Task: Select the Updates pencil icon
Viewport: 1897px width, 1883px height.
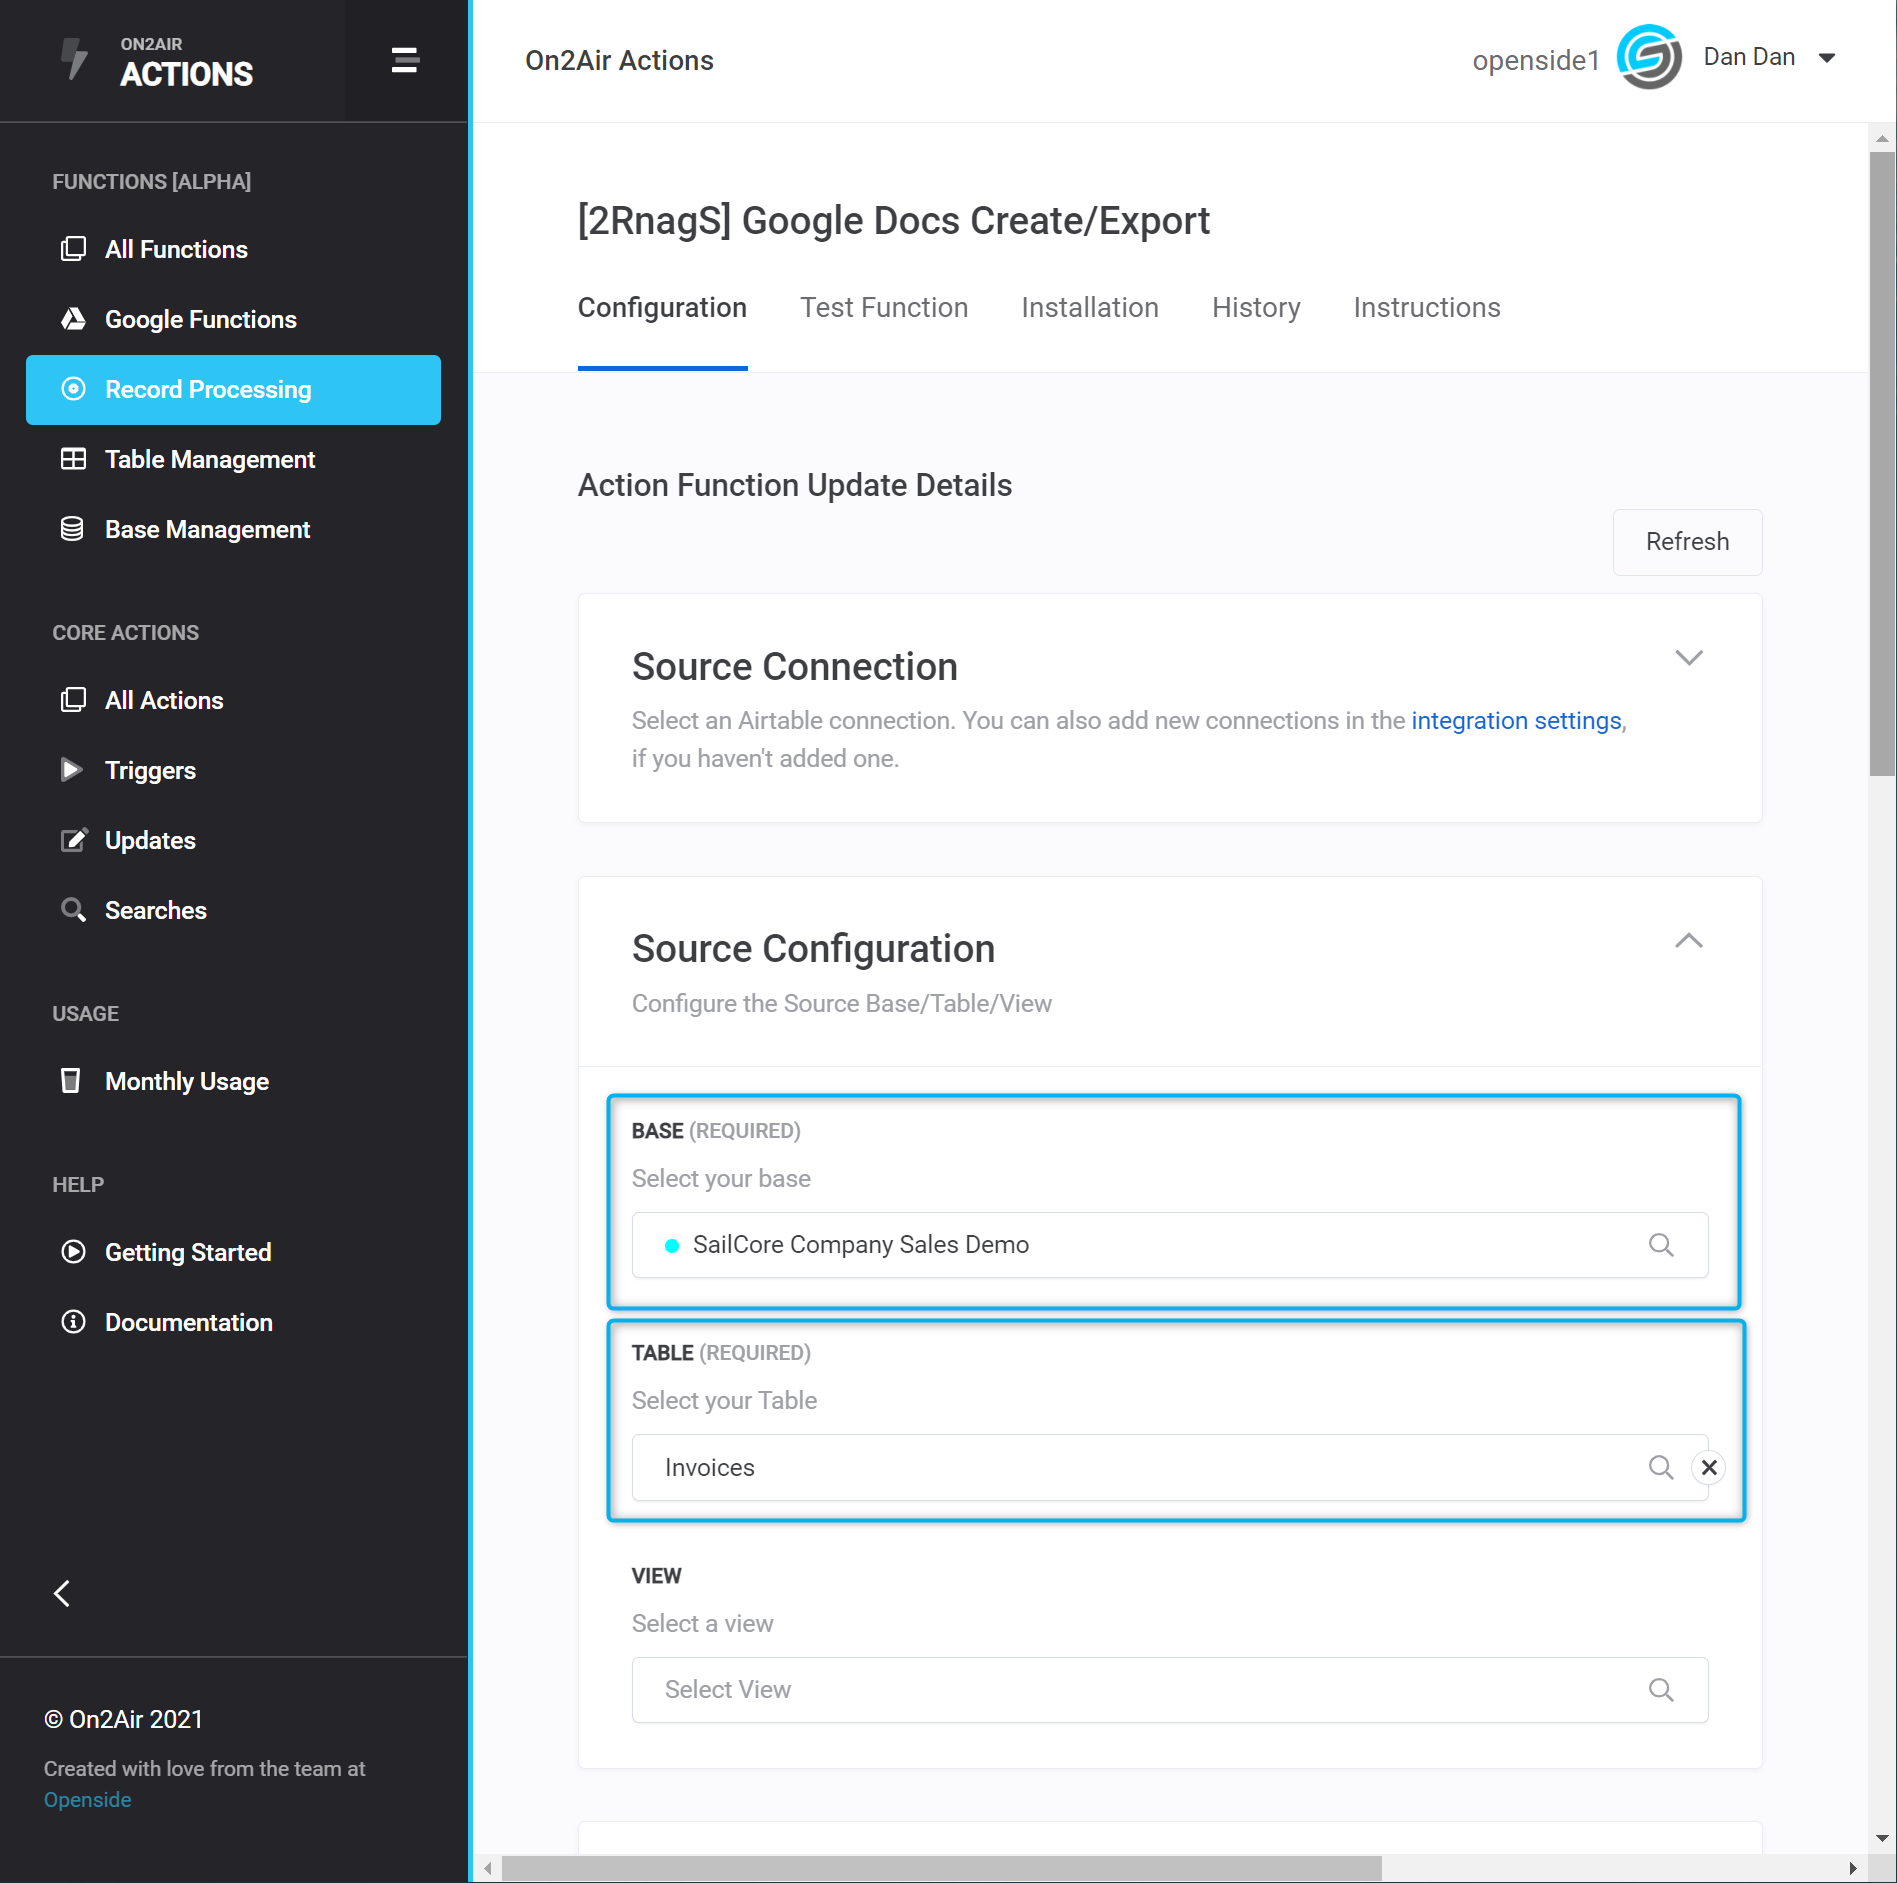Action: pyautogui.click(x=74, y=840)
